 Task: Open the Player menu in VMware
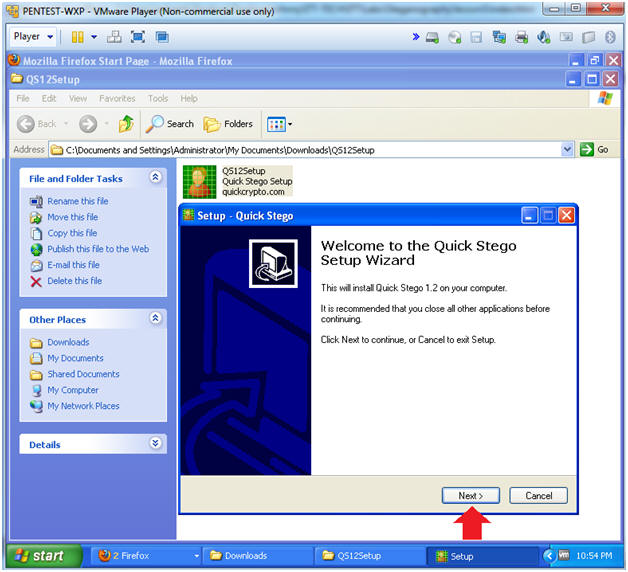(x=33, y=37)
